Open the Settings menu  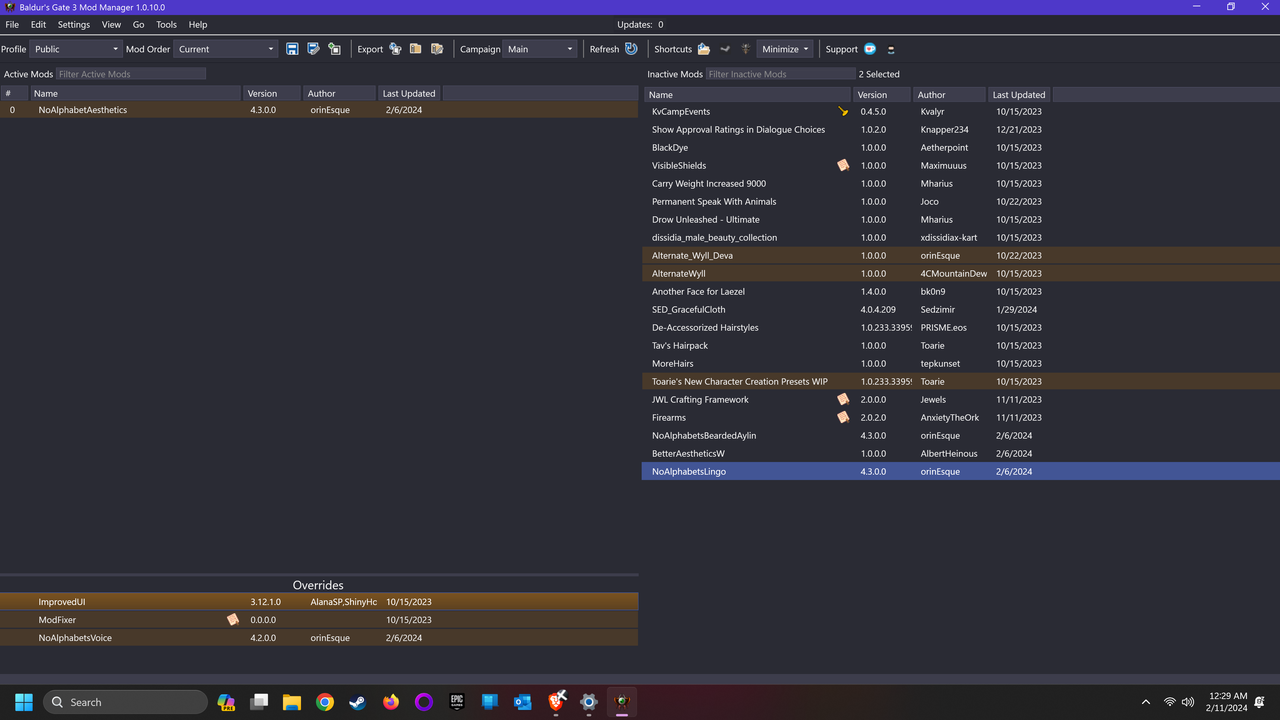[74, 24]
